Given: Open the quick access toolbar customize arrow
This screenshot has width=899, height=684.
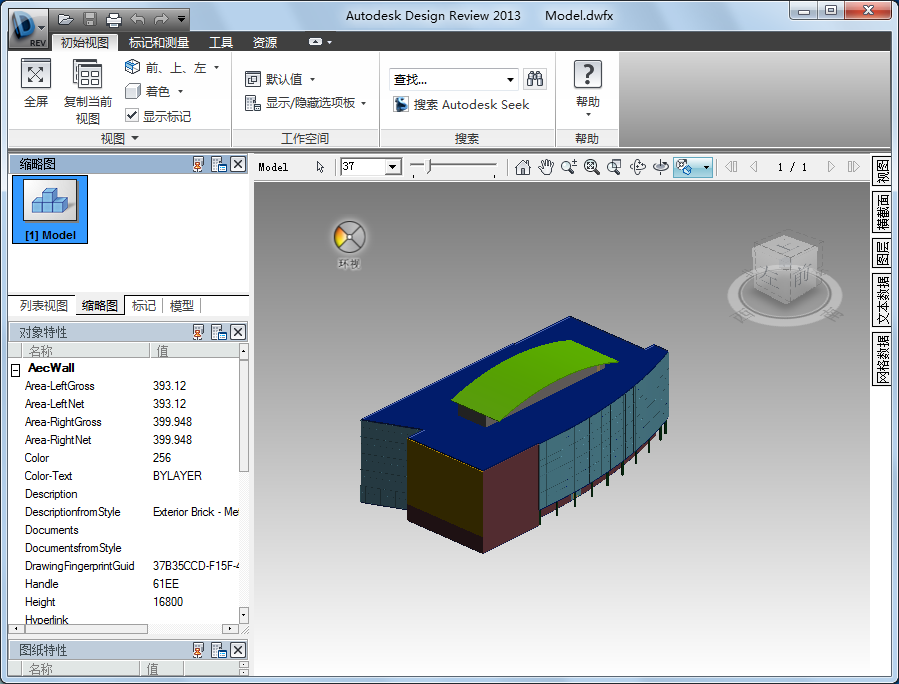Looking at the screenshot, I should [x=181, y=19].
